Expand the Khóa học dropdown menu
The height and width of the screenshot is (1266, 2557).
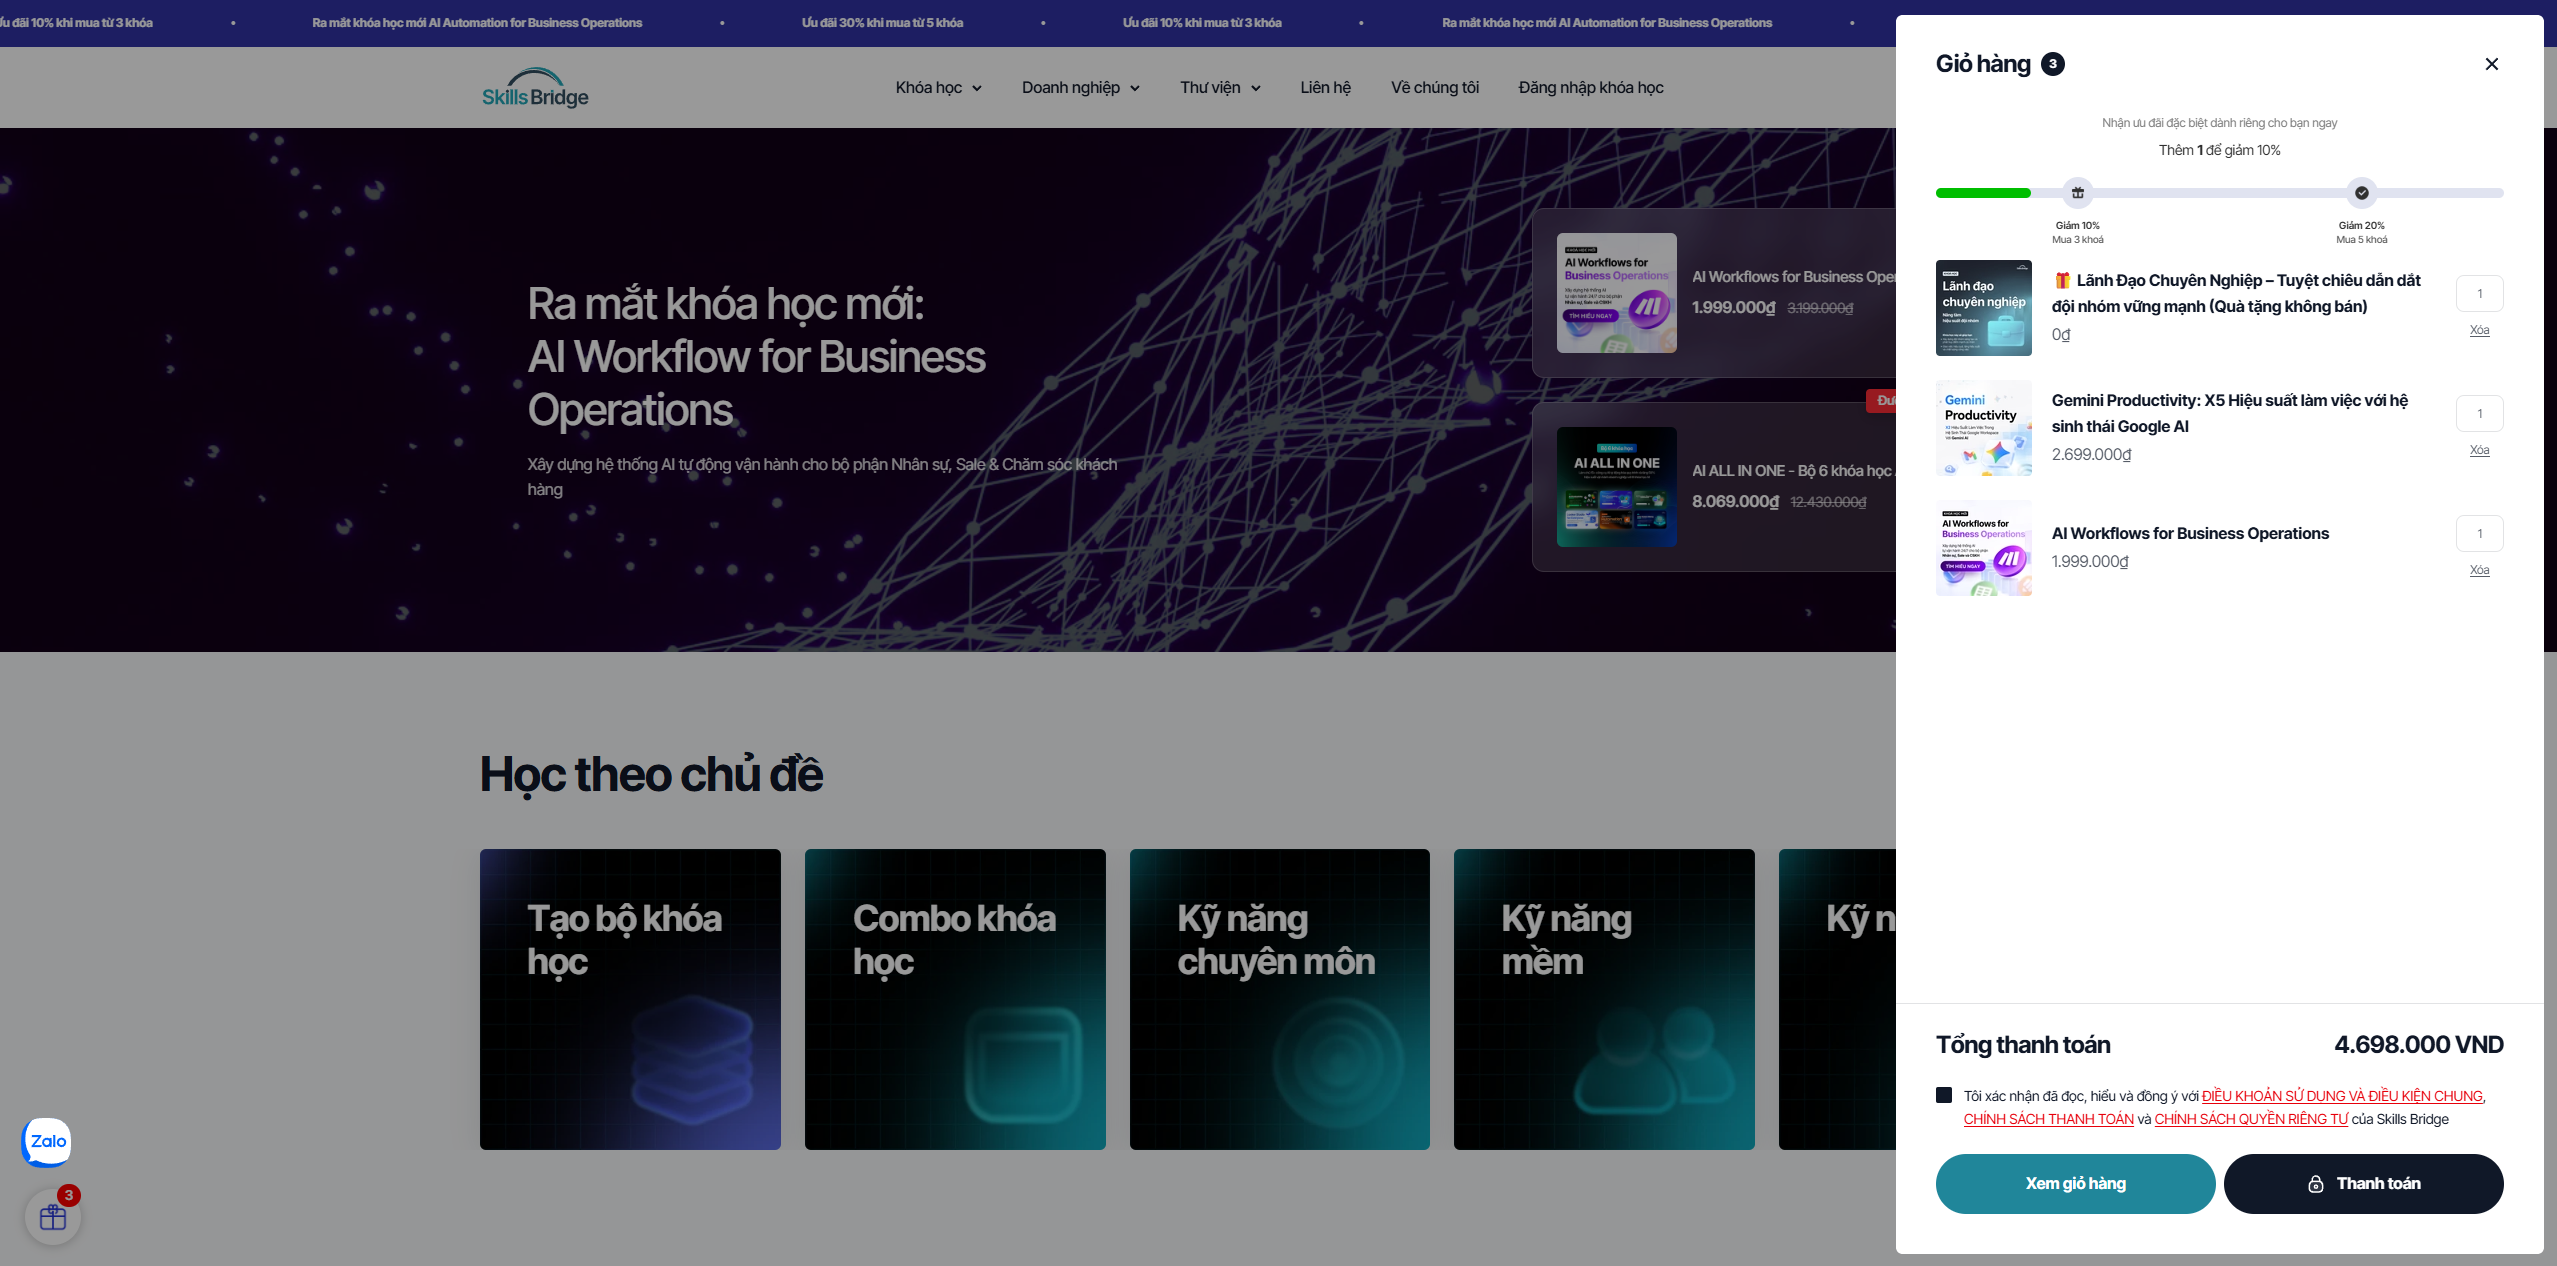pyautogui.click(x=938, y=88)
